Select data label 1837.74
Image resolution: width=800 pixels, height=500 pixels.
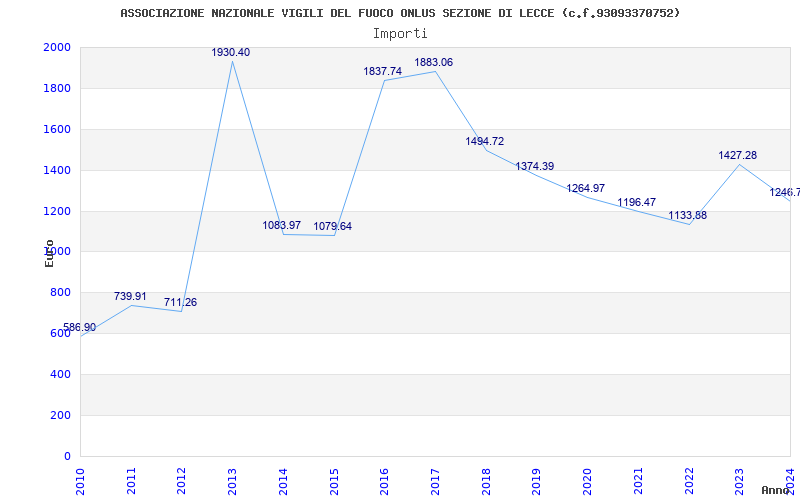click(383, 71)
